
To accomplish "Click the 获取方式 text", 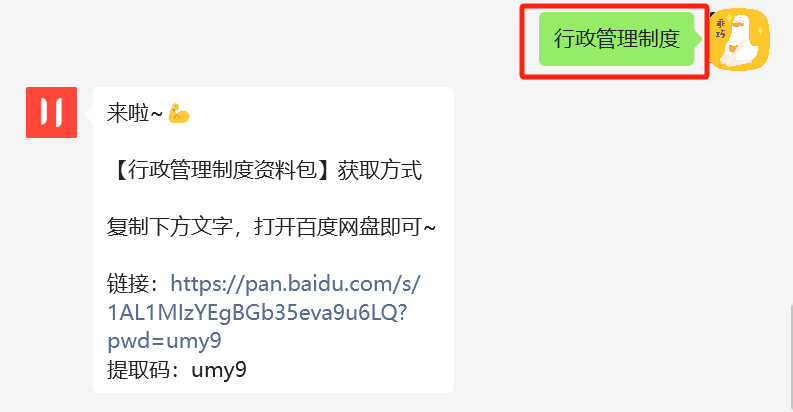I will [x=380, y=170].
